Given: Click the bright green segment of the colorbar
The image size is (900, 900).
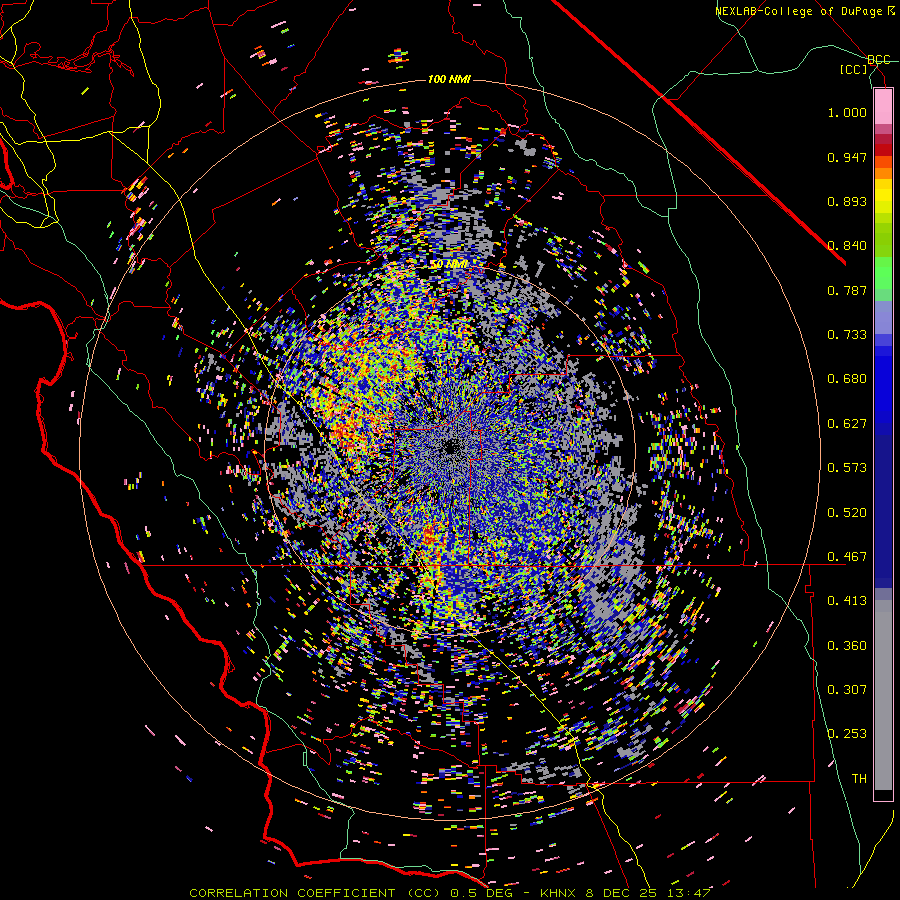Looking at the screenshot, I should coord(883,273).
